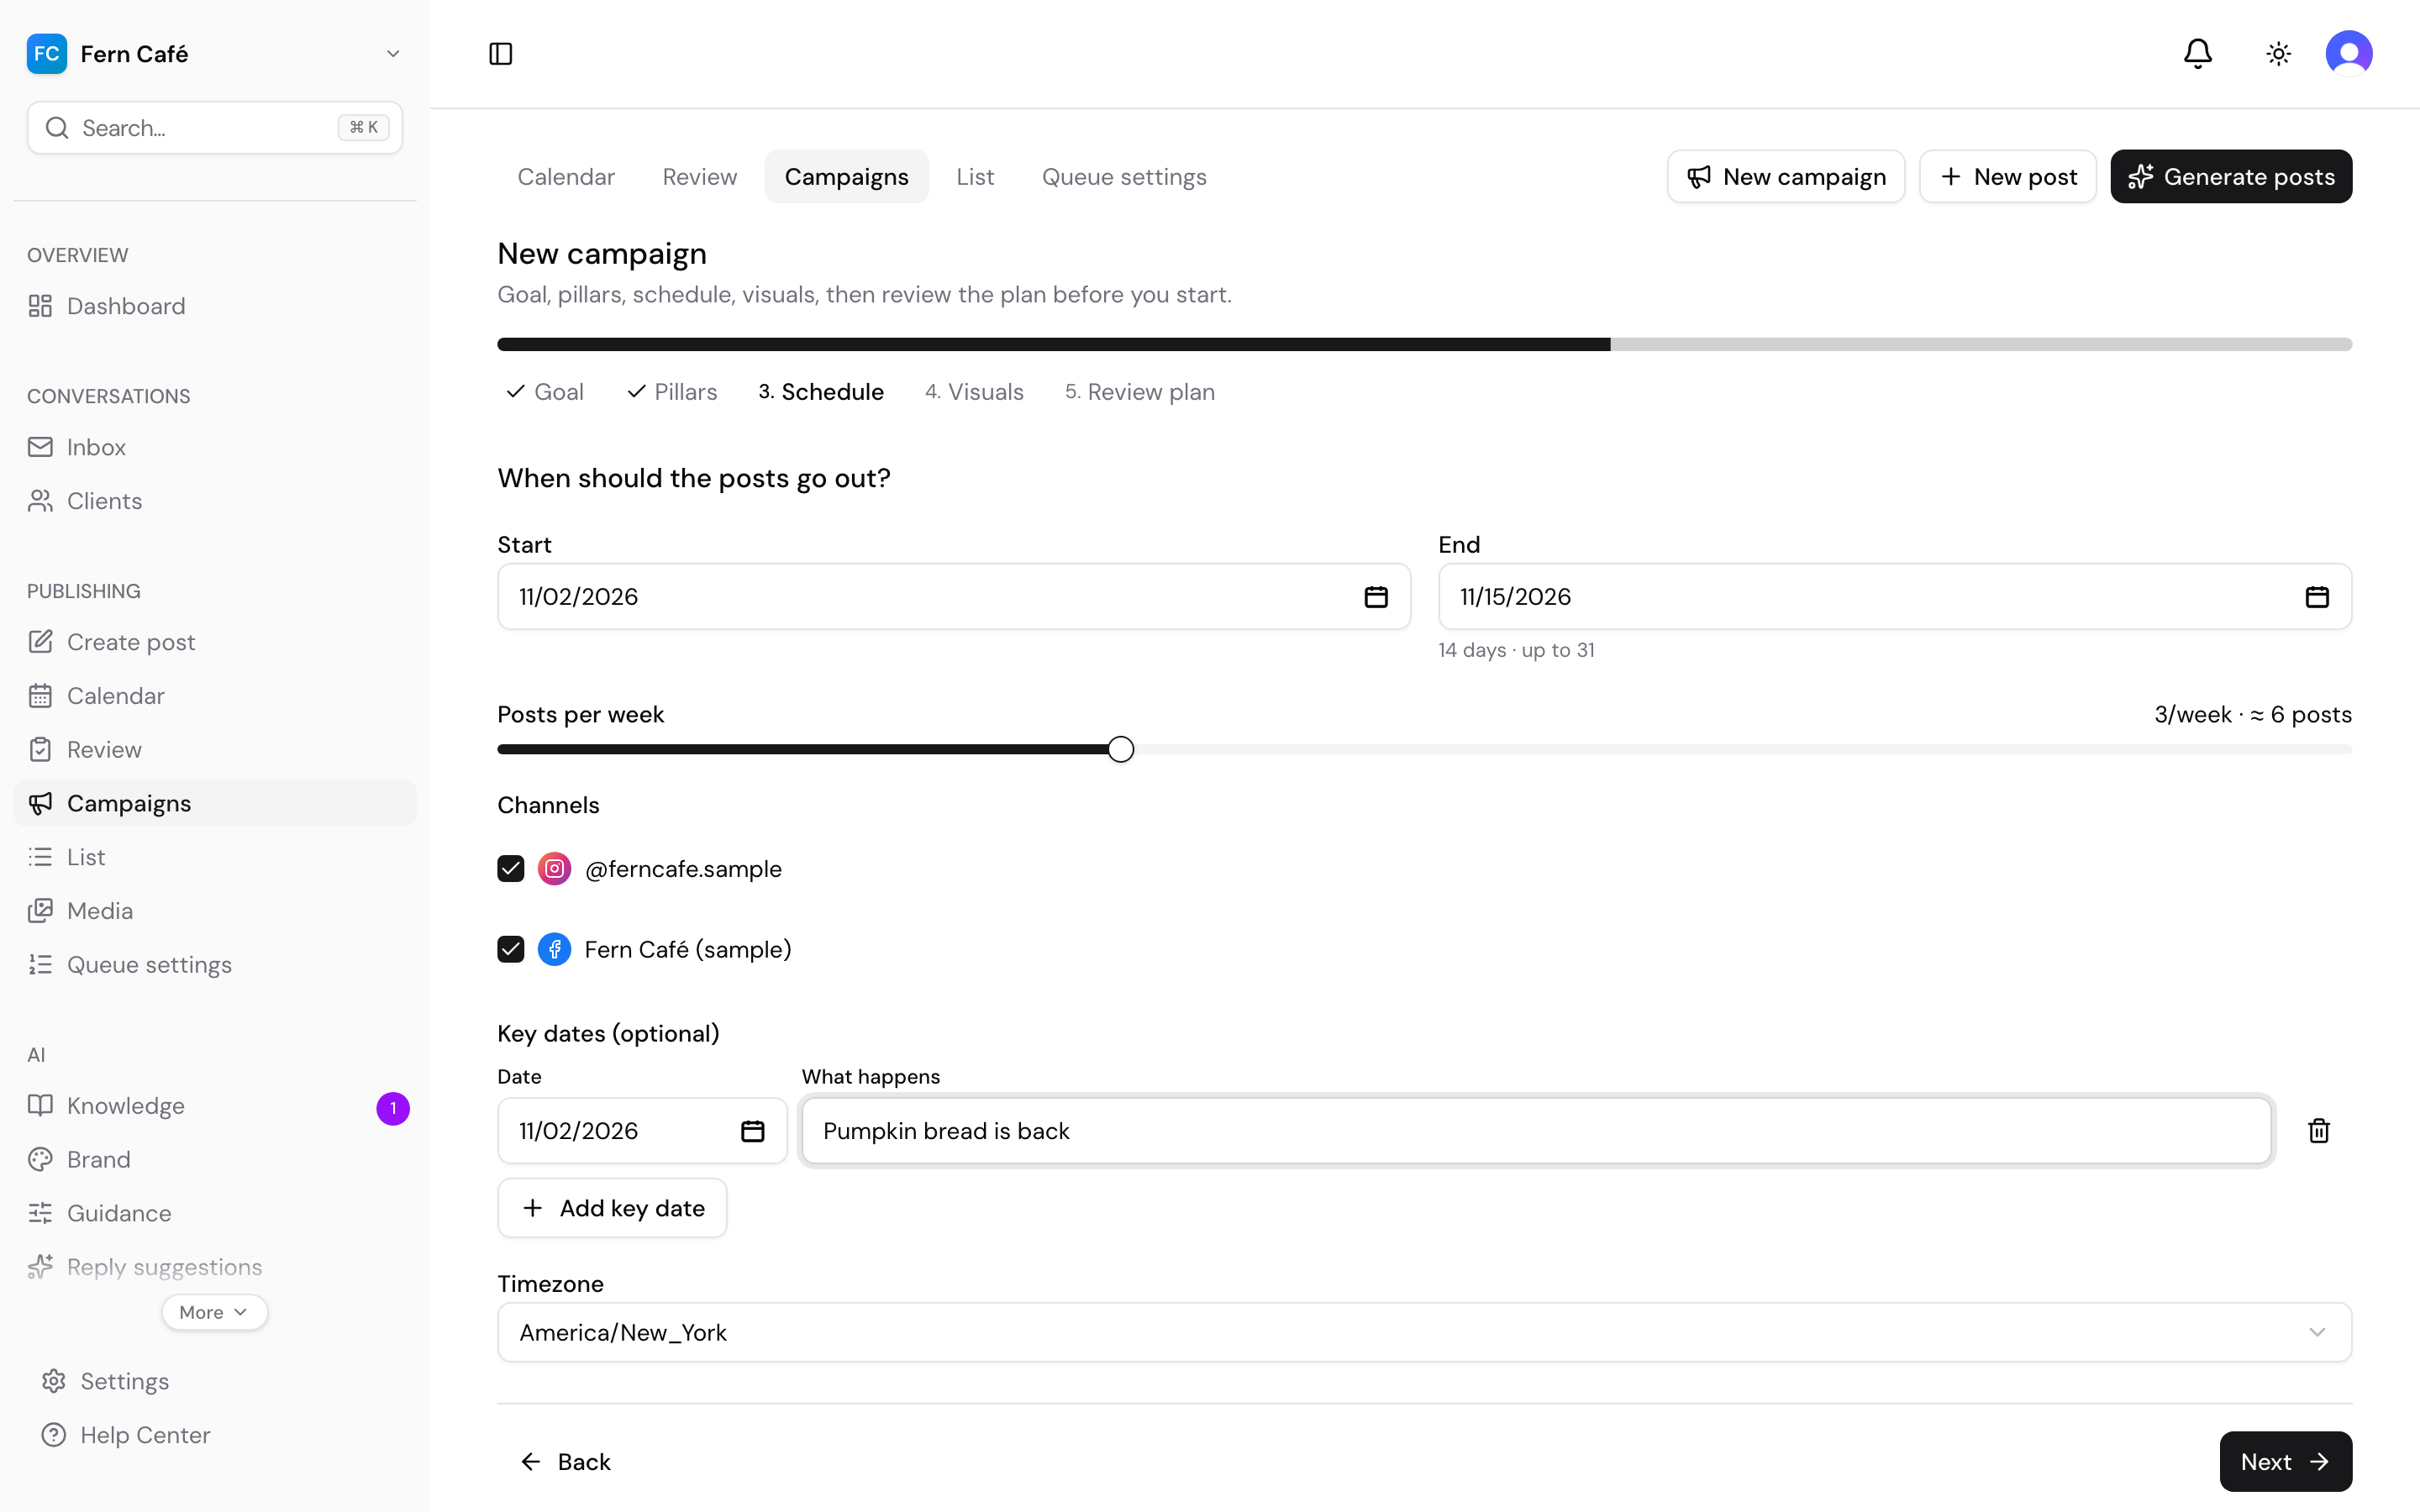Click Generate posts button

coord(2231,177)
